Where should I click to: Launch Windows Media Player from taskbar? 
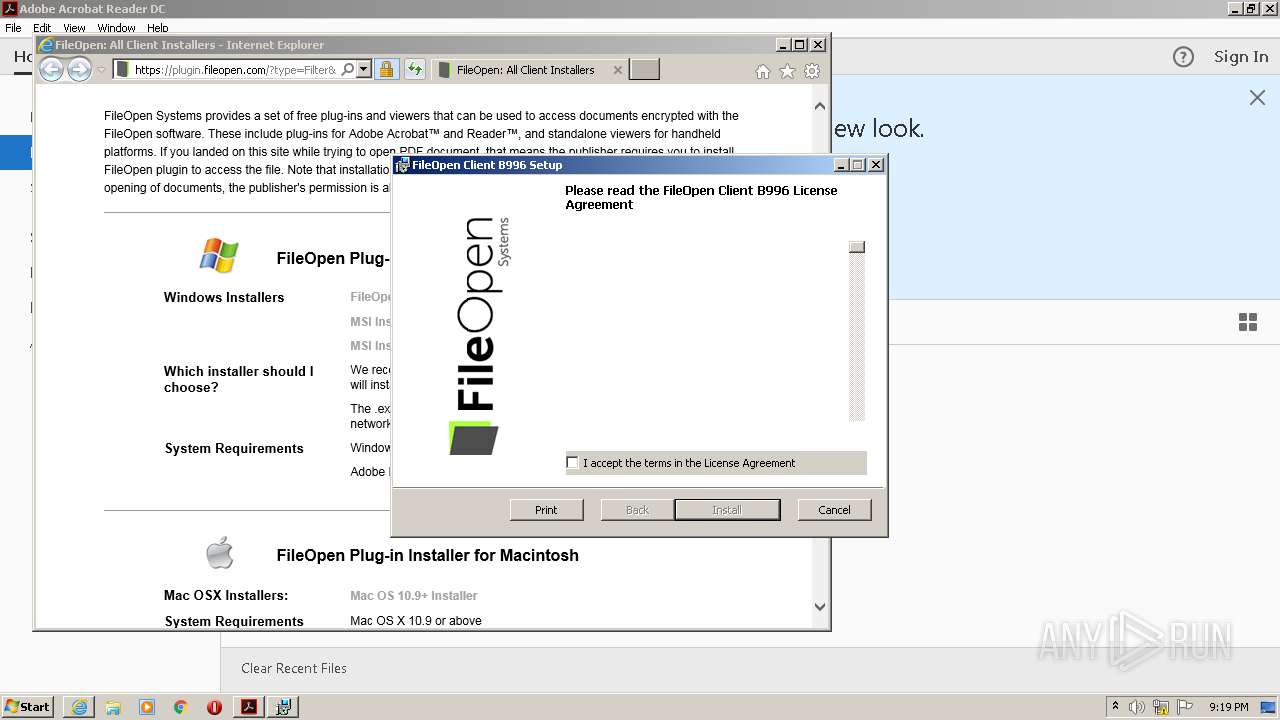click(x=147, y=707)
